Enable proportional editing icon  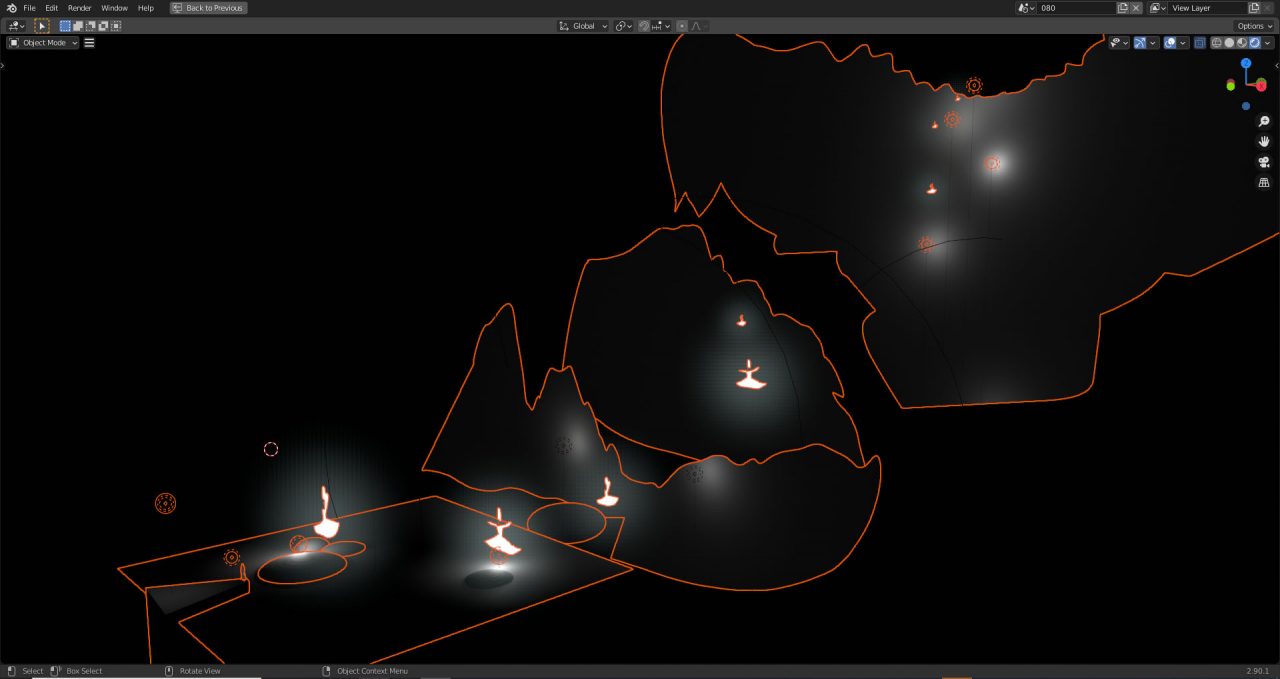tap(683, 25)
